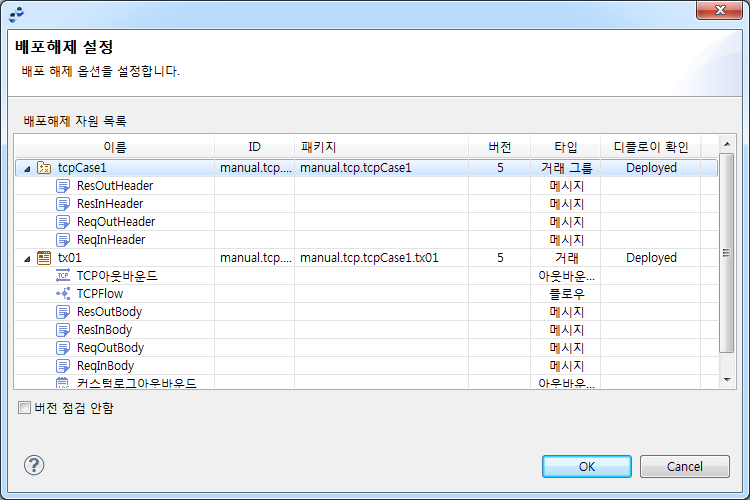This screenshot has width=750, height=500.
Task: Click Deployed status in tcpCase1 row
Action: 651,168
